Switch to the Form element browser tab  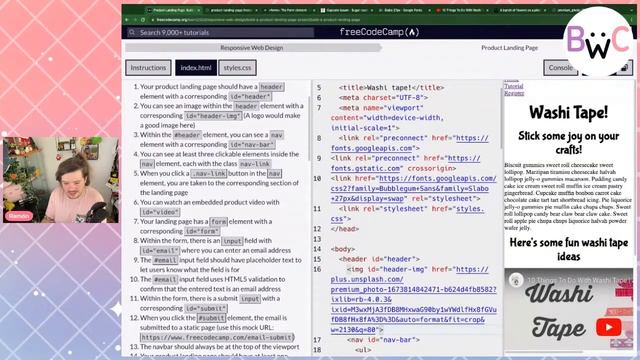[289, 10]
